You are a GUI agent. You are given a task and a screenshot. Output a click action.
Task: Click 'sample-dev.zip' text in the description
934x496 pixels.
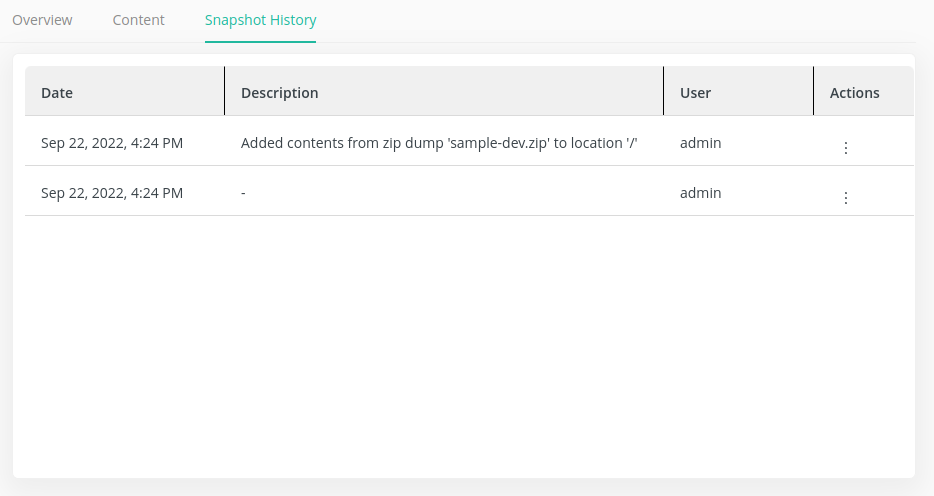pyautogui.click(x=497, y=143)
